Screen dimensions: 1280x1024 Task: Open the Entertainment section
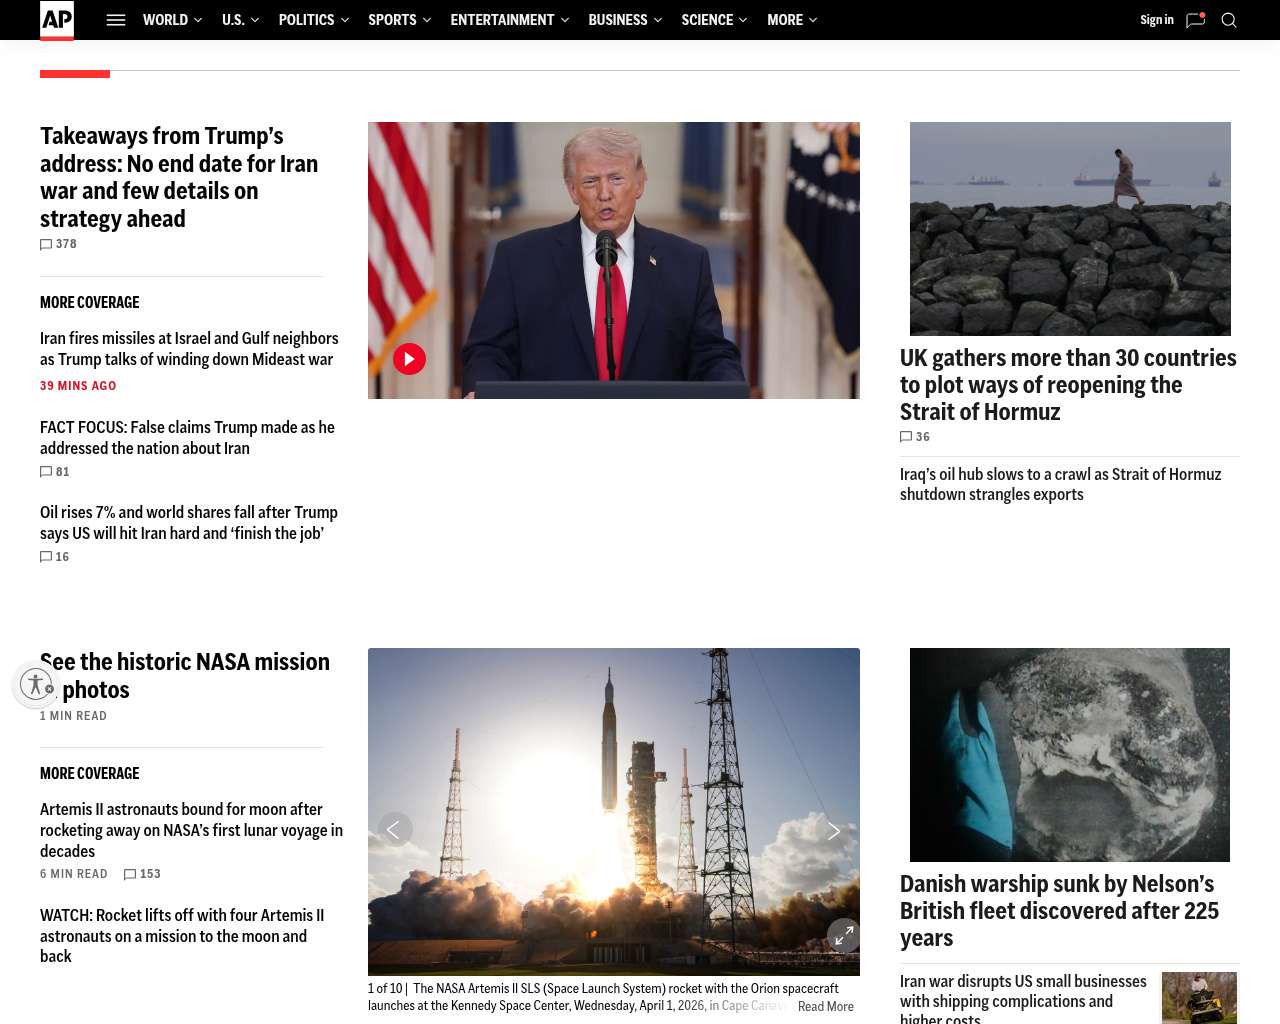pos(502,20)
